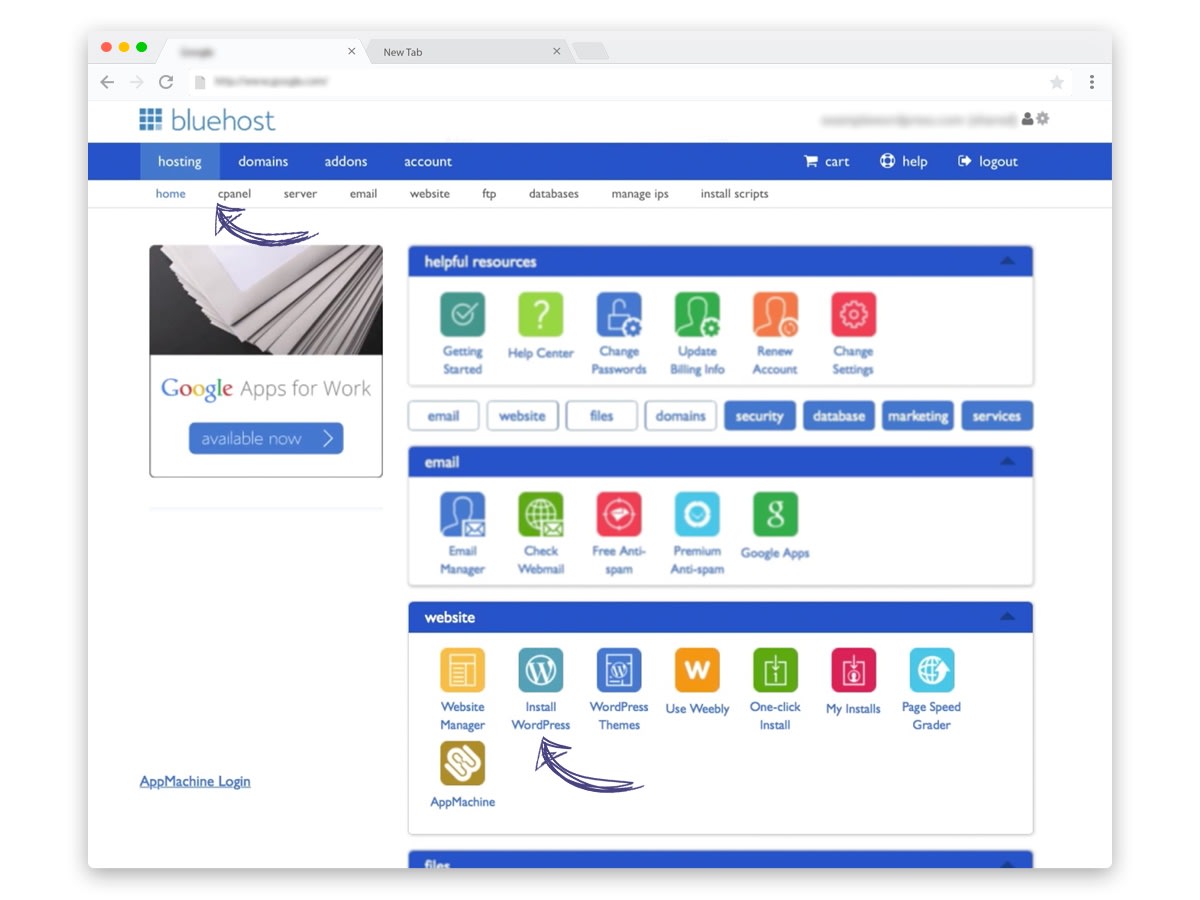Collapse the website panel
The height and width of the screenshot is (900, 1200).
click(1007, 617)
